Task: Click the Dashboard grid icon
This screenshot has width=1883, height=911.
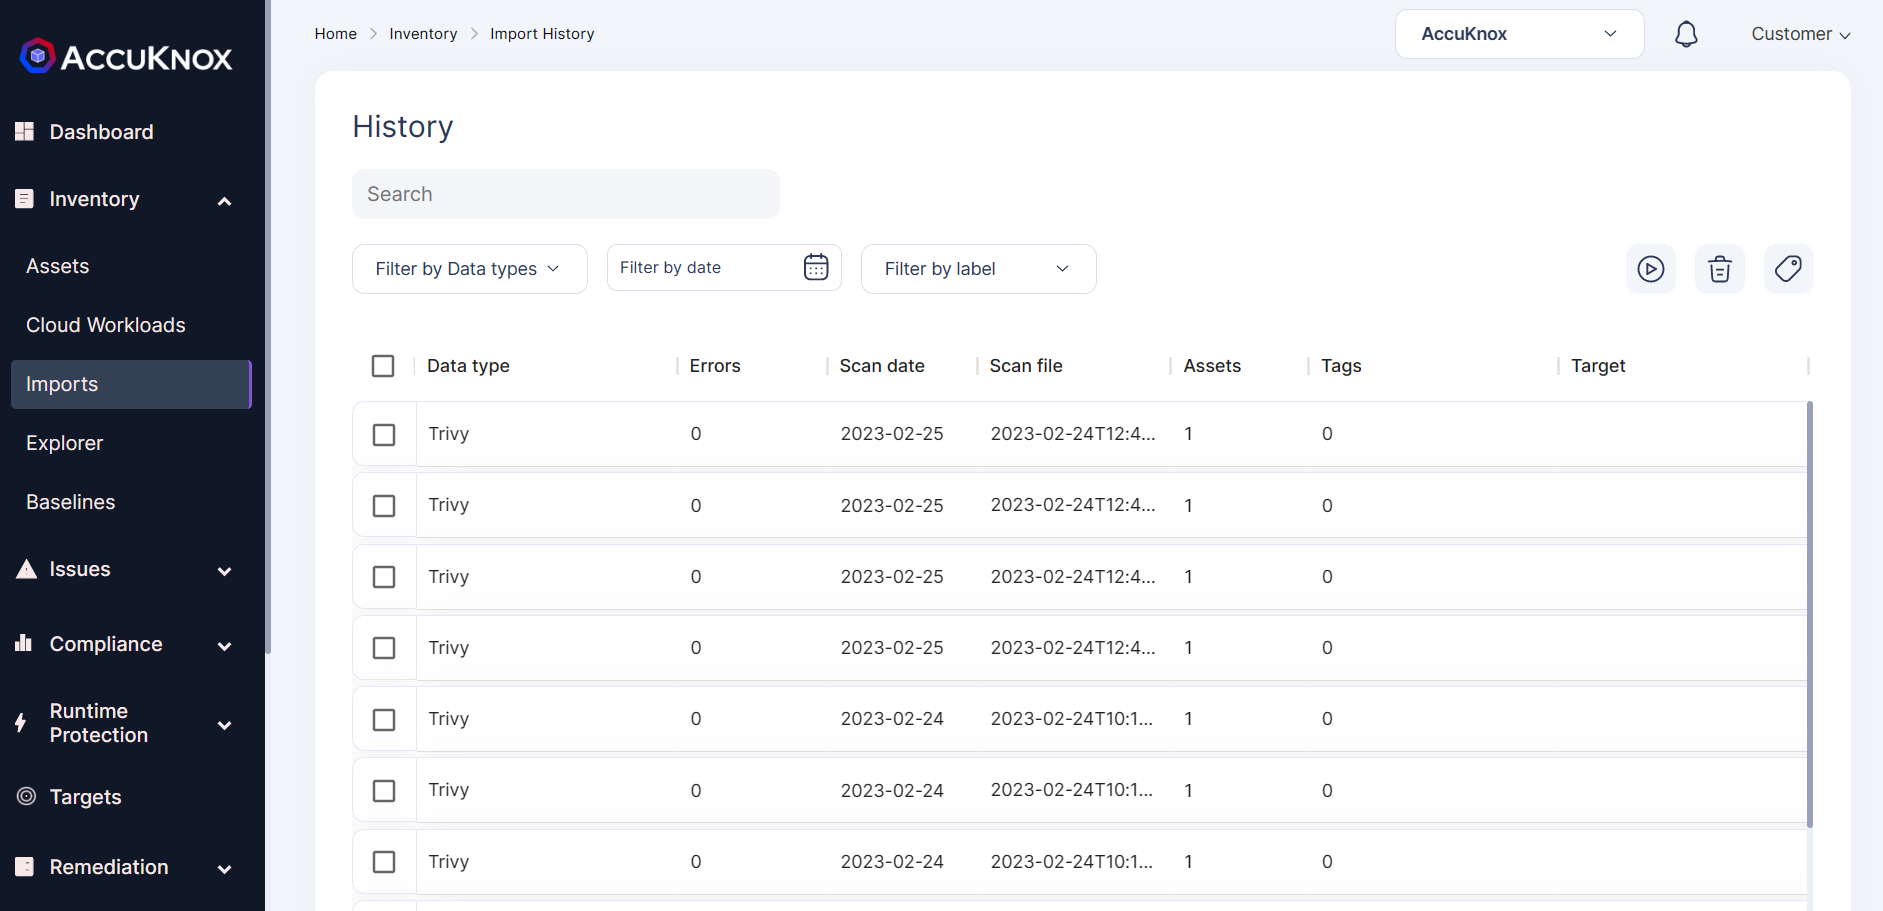Action: (25, 131)
